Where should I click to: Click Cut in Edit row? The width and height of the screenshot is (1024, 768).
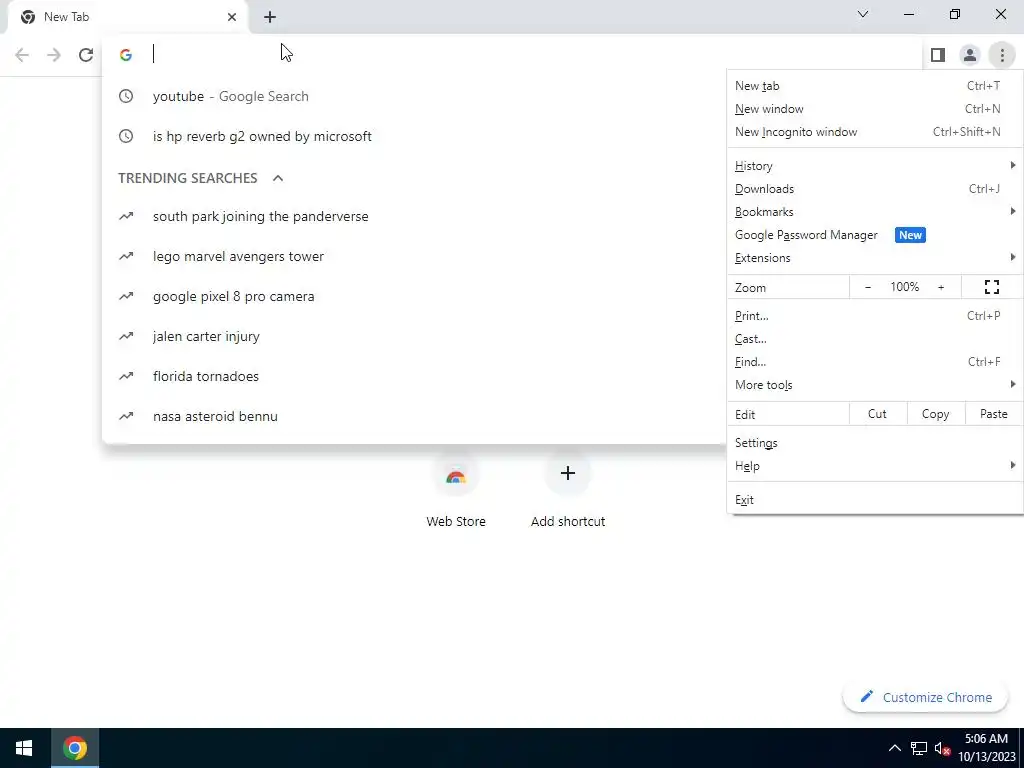[877, 414]
